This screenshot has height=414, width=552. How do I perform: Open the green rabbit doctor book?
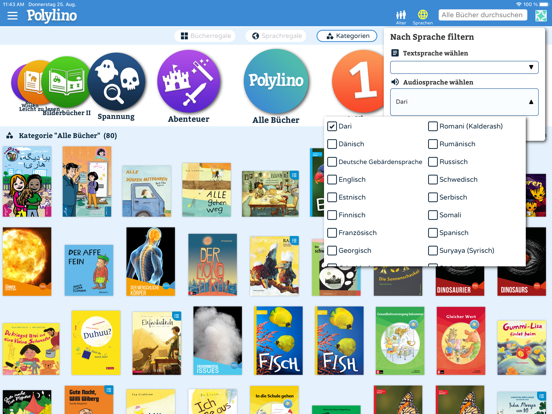pyautogui.click(x=400, y=340)
